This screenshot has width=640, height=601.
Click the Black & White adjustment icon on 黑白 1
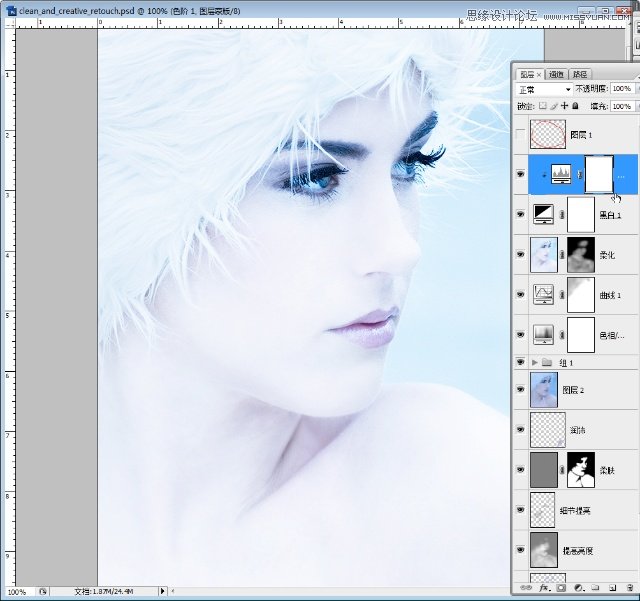(543, 214)
